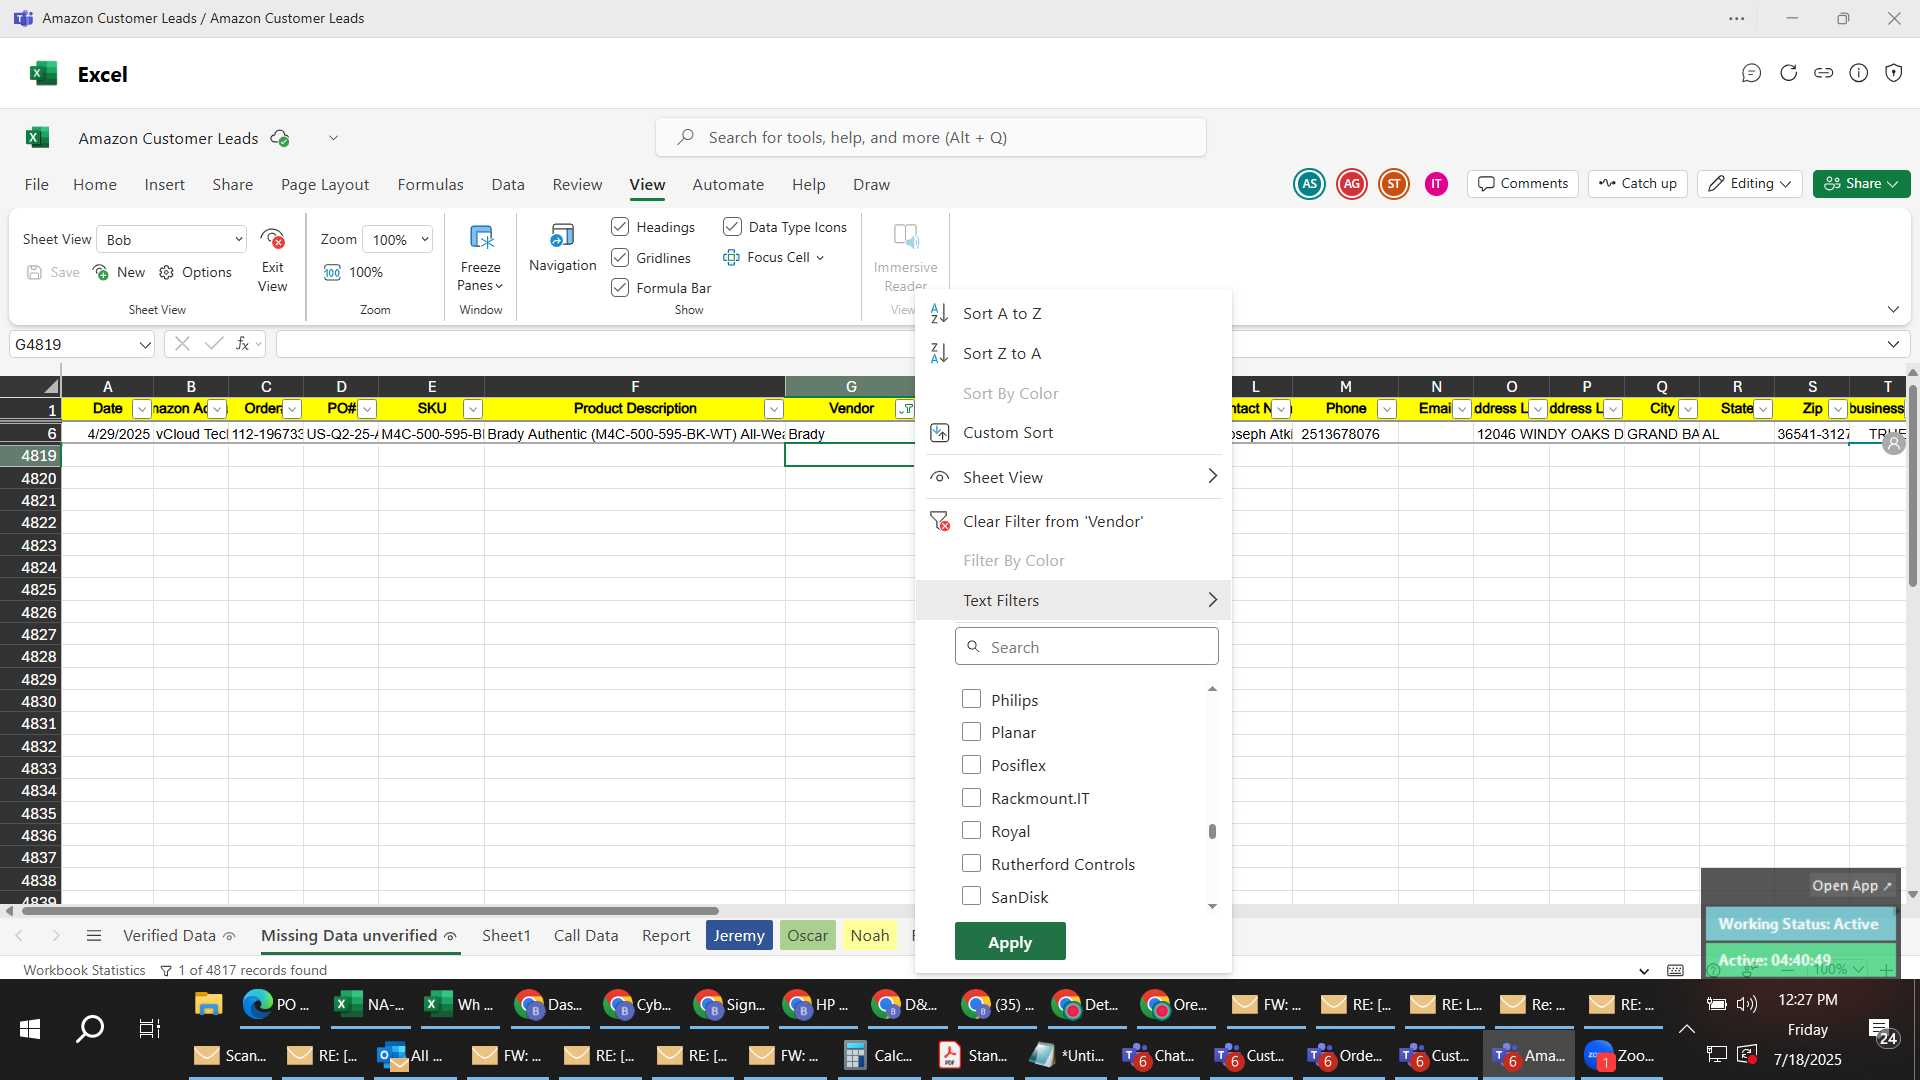The image size is (1920, 1080).
Task: Open Windows Start menu
Action: pyautogui.click(x=30, y=1028)
